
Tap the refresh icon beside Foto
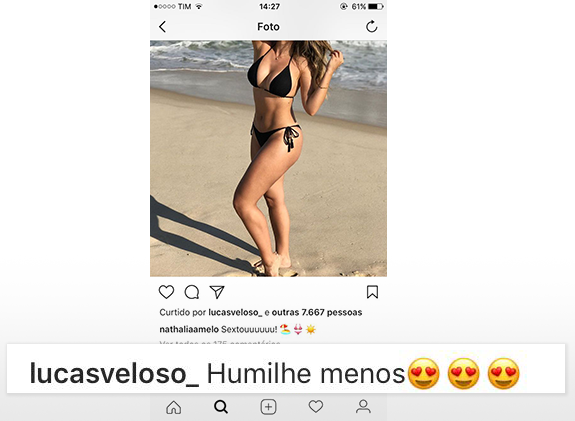pos(371,27)
